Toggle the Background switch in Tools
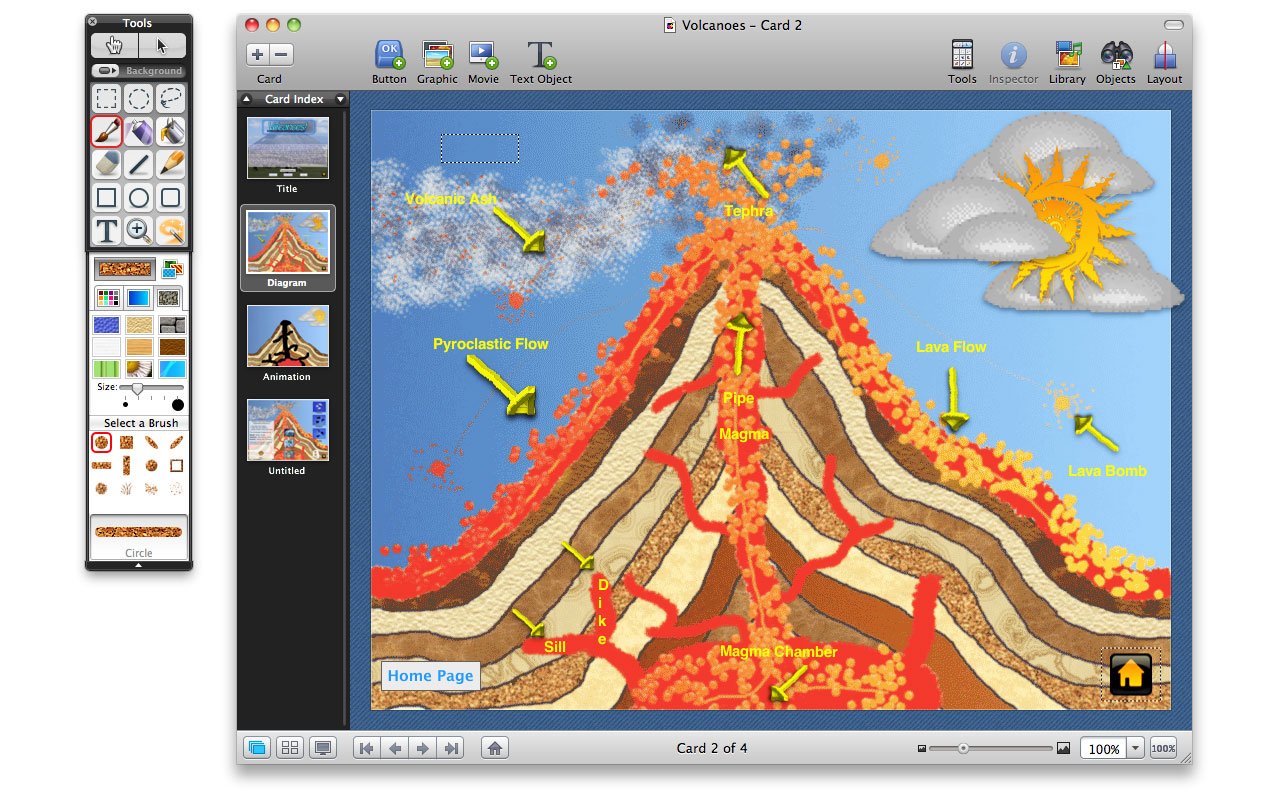The height and width of the screenshot is (800, 1280). click(x=106, y=71)
